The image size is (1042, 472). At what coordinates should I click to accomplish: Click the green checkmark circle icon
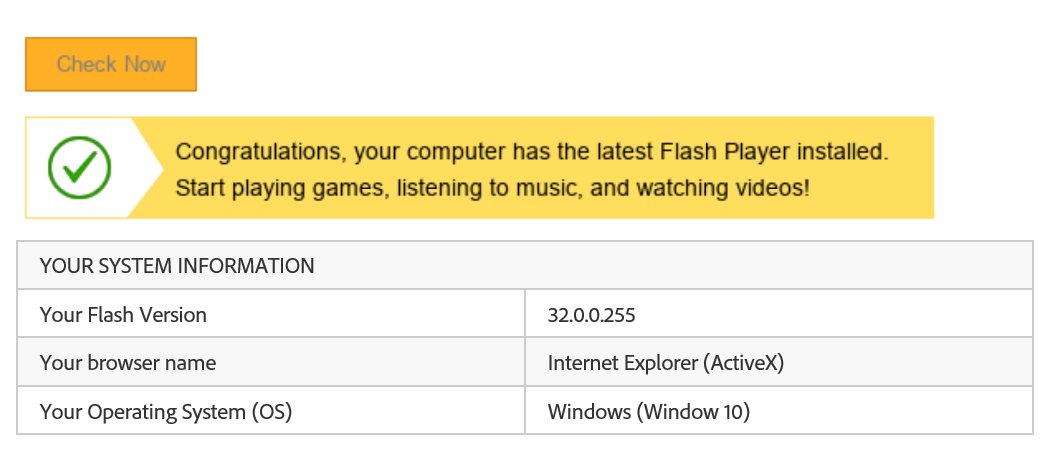79,168
